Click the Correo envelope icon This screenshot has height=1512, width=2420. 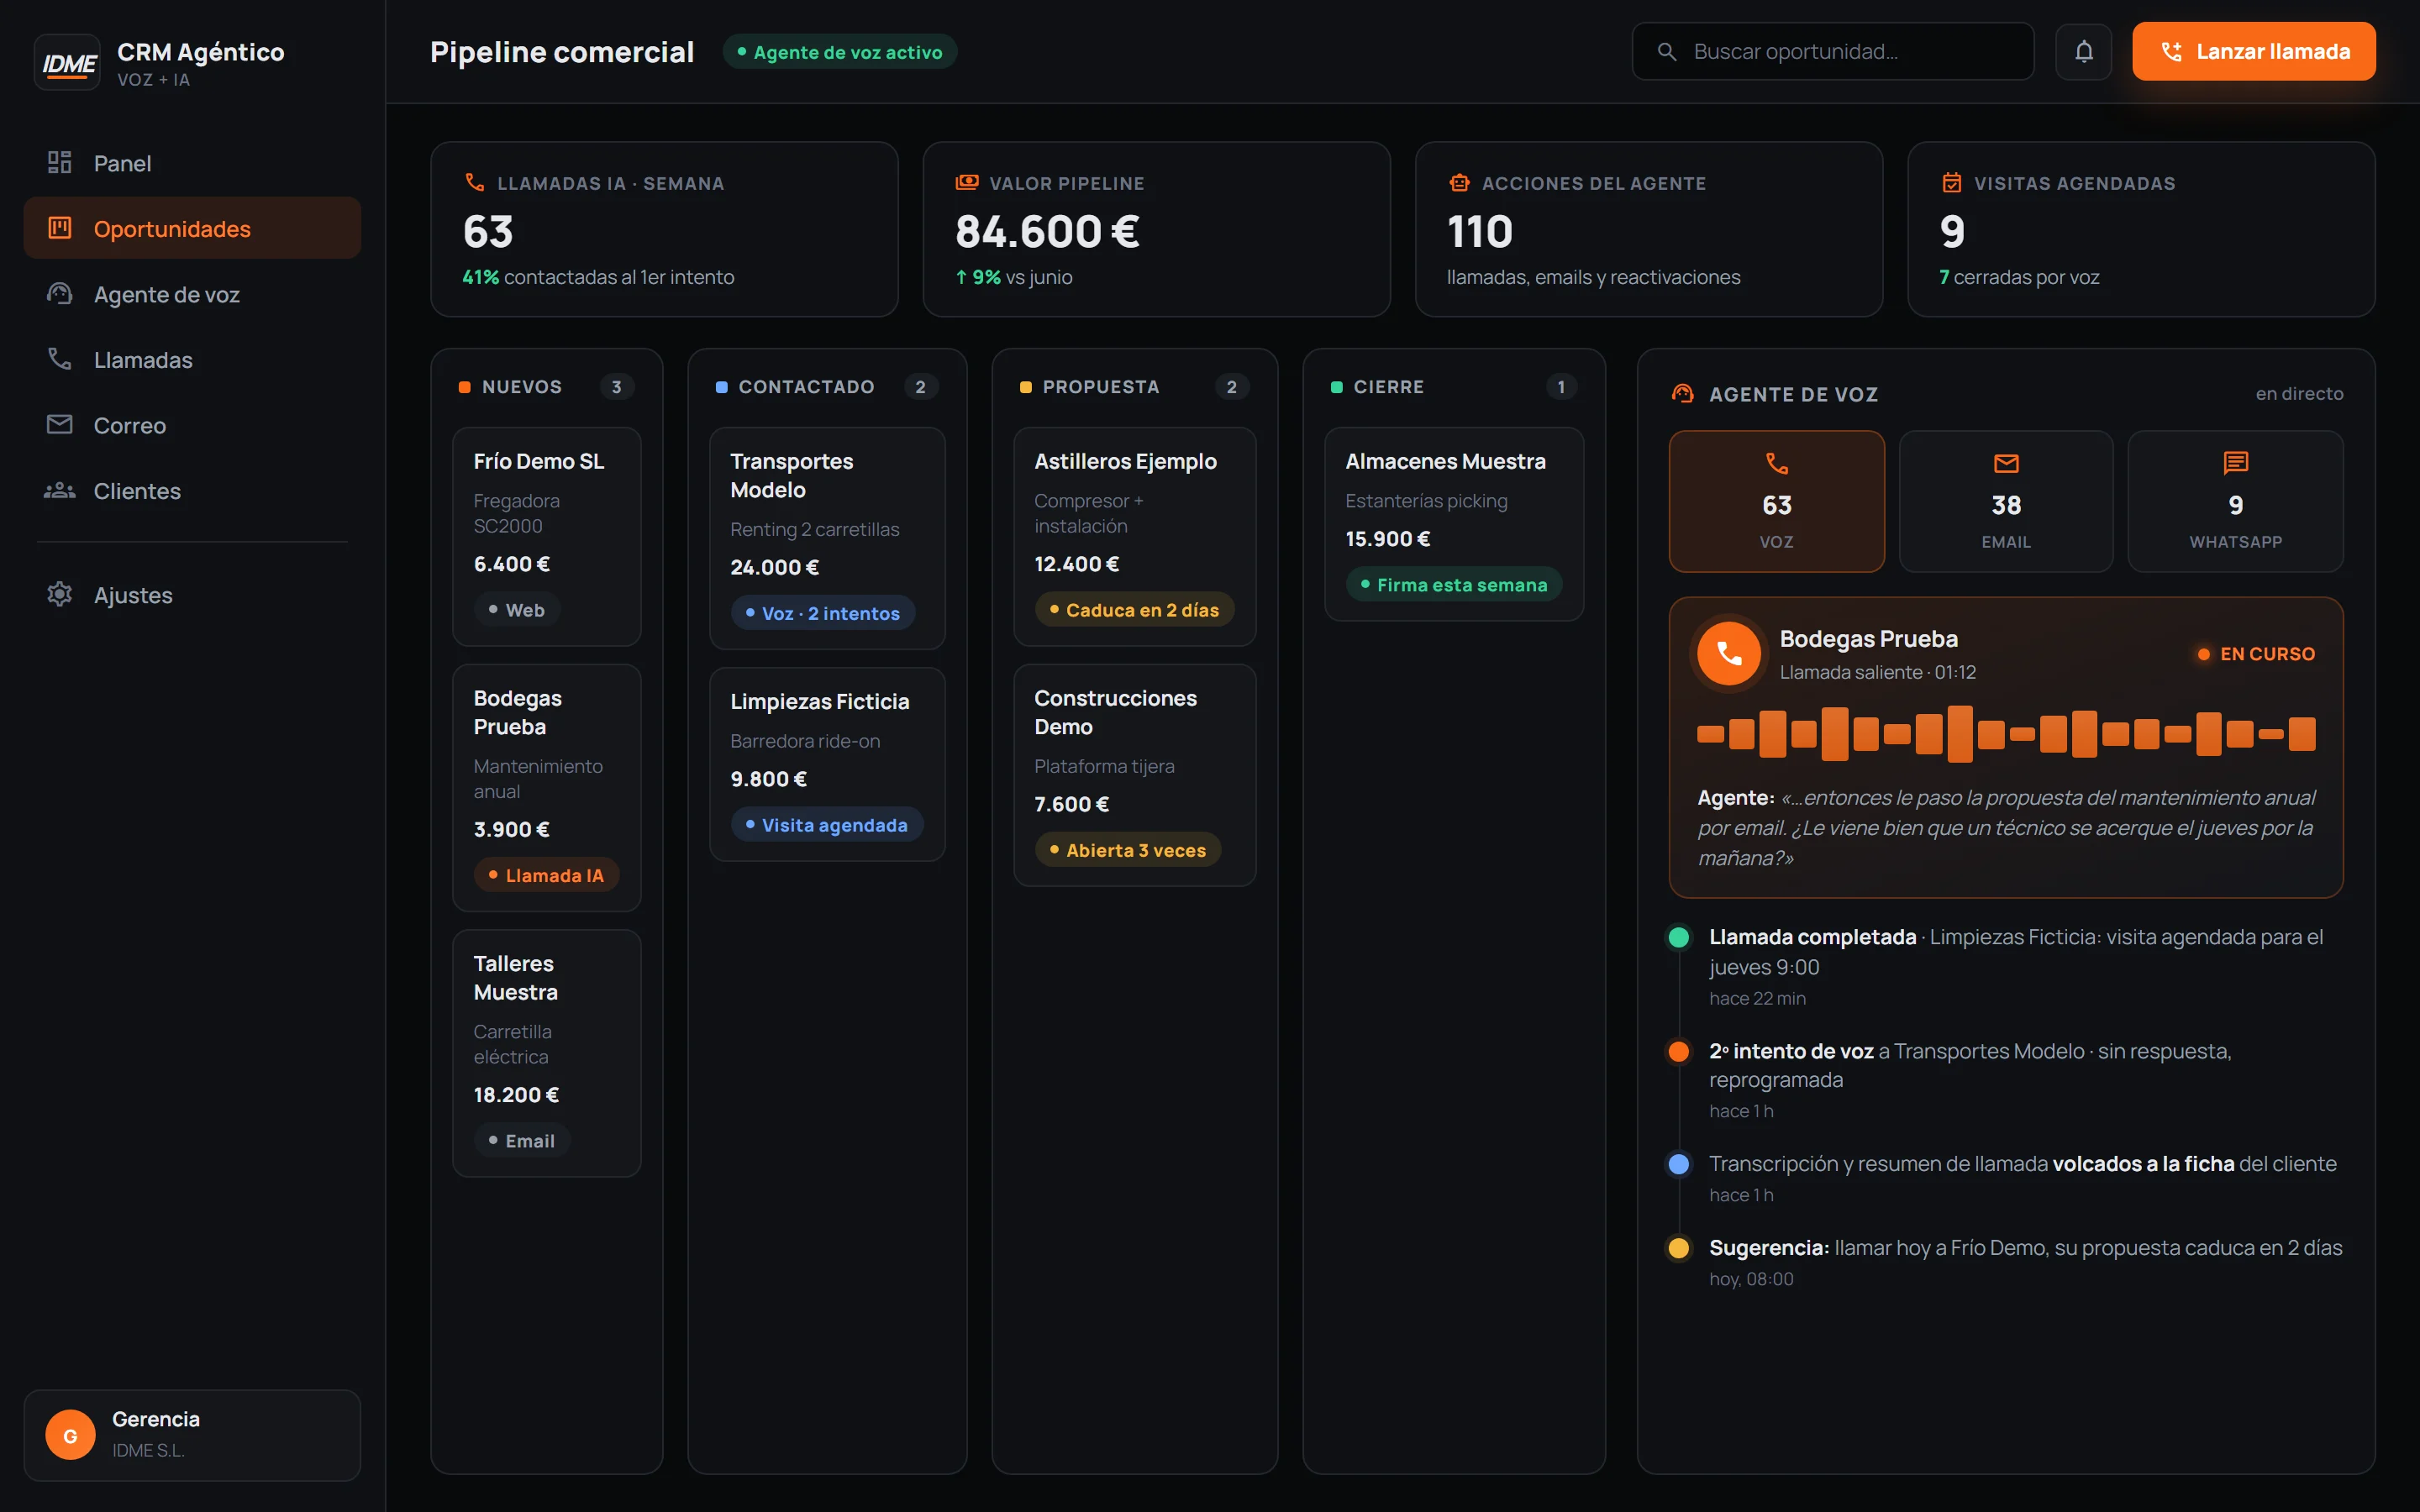click(60, 425)
